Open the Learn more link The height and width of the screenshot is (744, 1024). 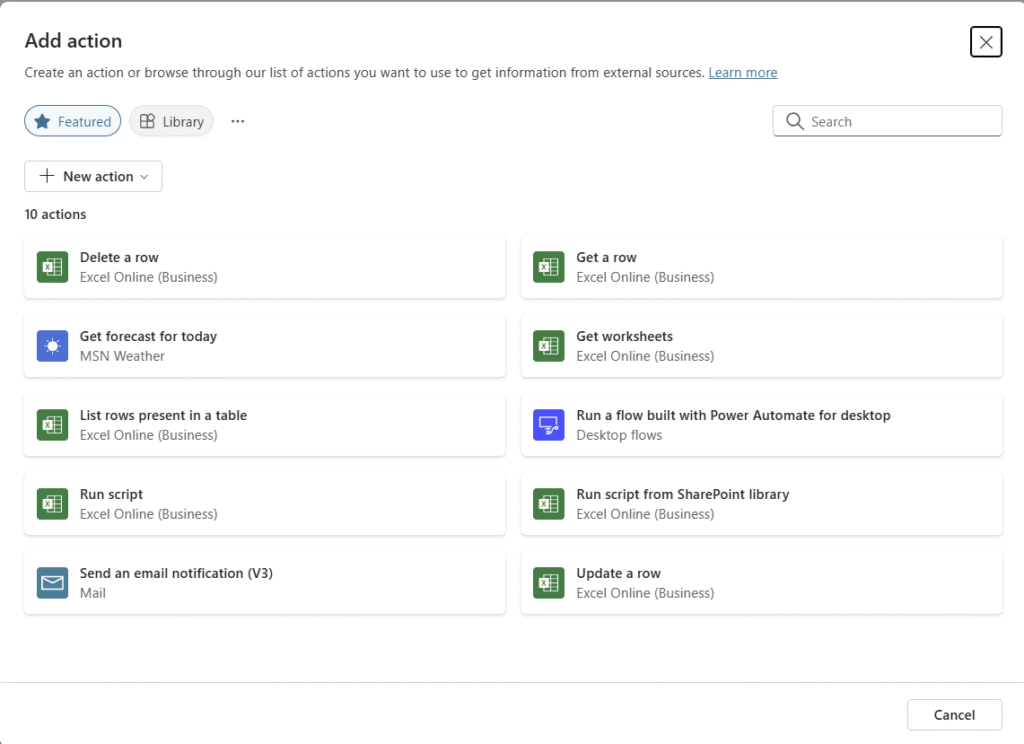pos(743,73)
